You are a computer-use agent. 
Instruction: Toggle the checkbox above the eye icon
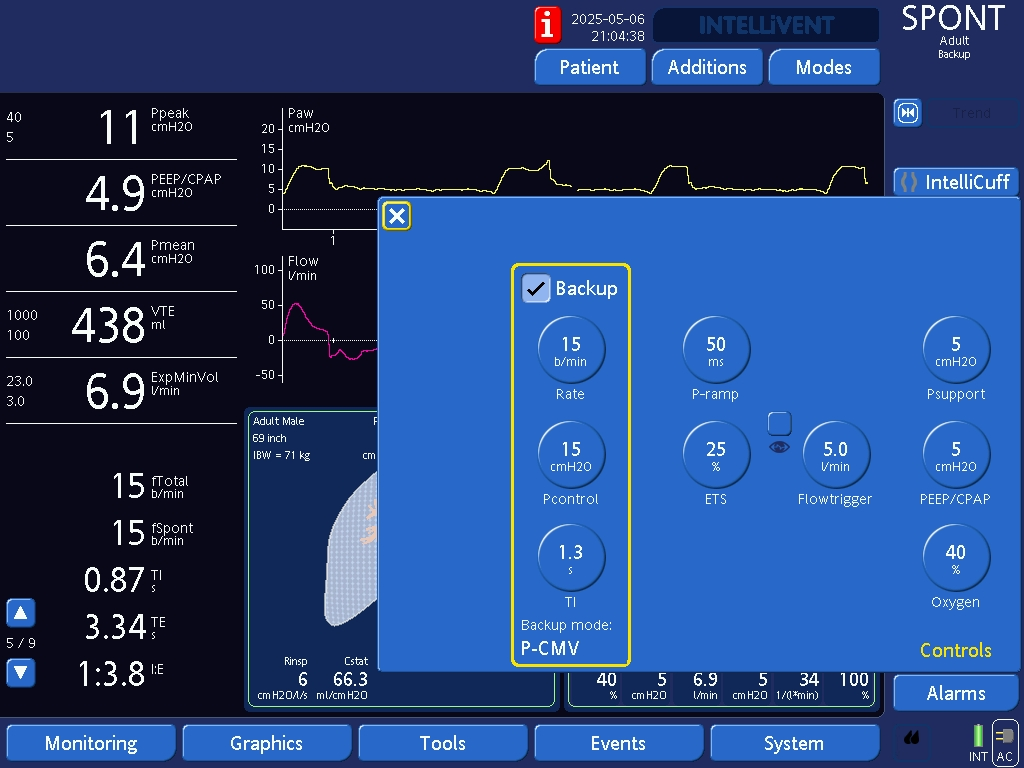(780, 423)
